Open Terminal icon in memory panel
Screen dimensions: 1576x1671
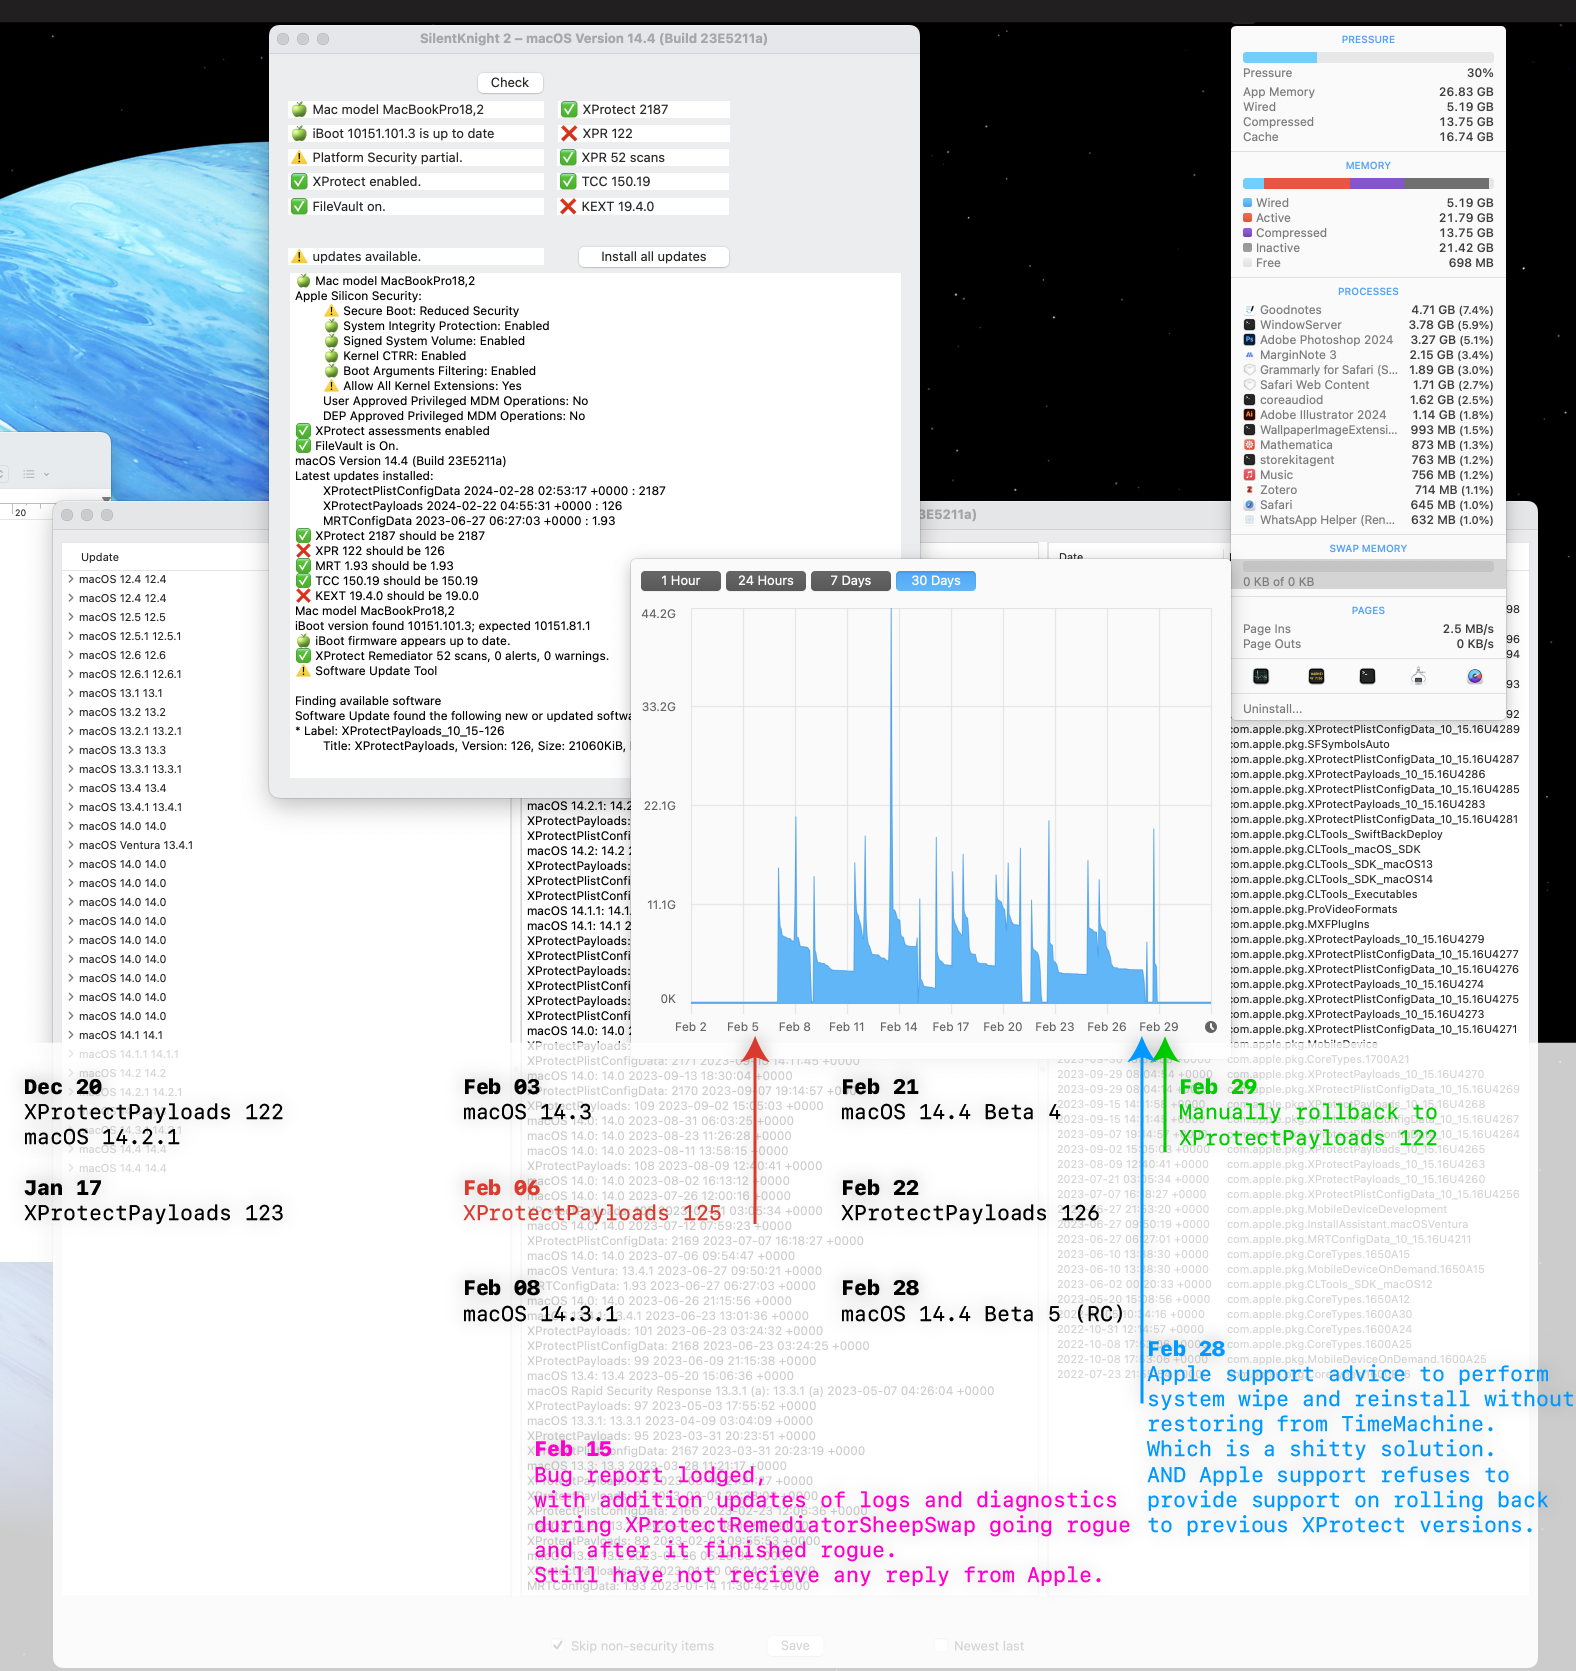(1367, 676)
